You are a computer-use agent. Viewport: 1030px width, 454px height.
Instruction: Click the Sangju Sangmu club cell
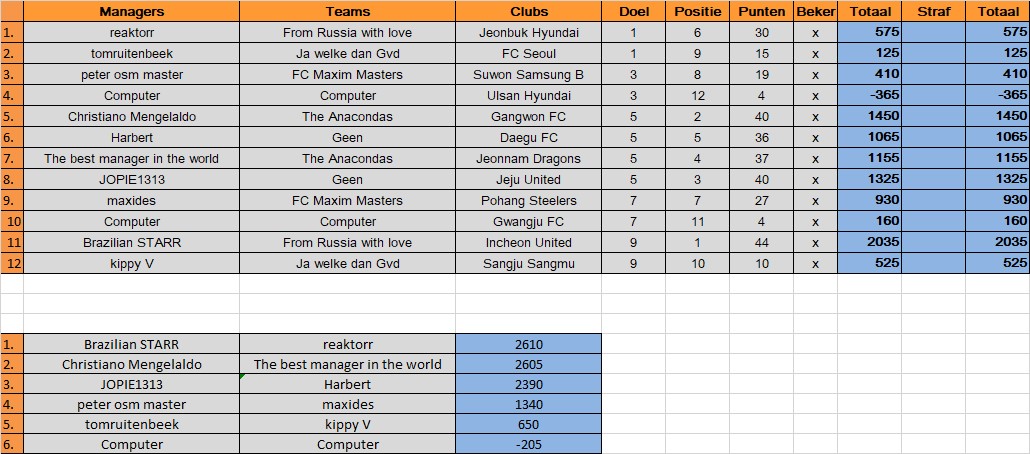tap(528, 263)
